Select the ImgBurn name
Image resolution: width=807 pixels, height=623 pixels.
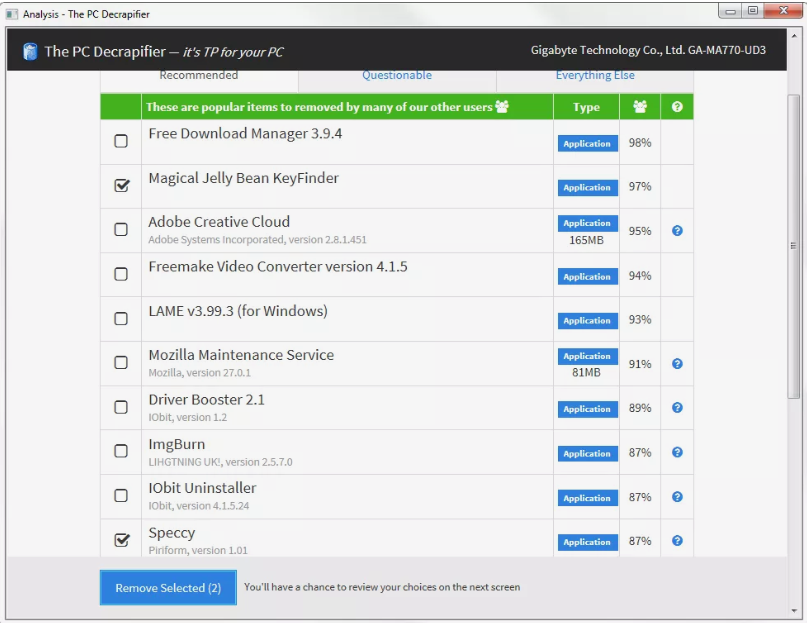[177, 444]
